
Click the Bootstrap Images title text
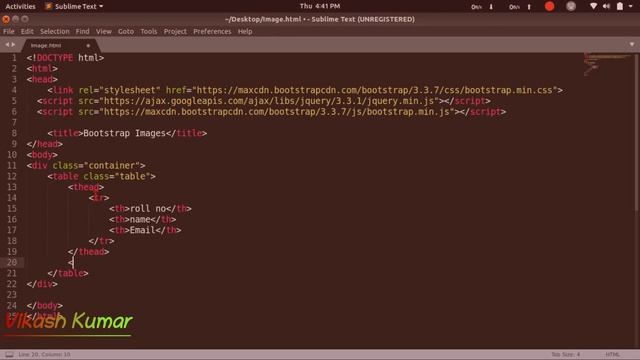point(124,133)
